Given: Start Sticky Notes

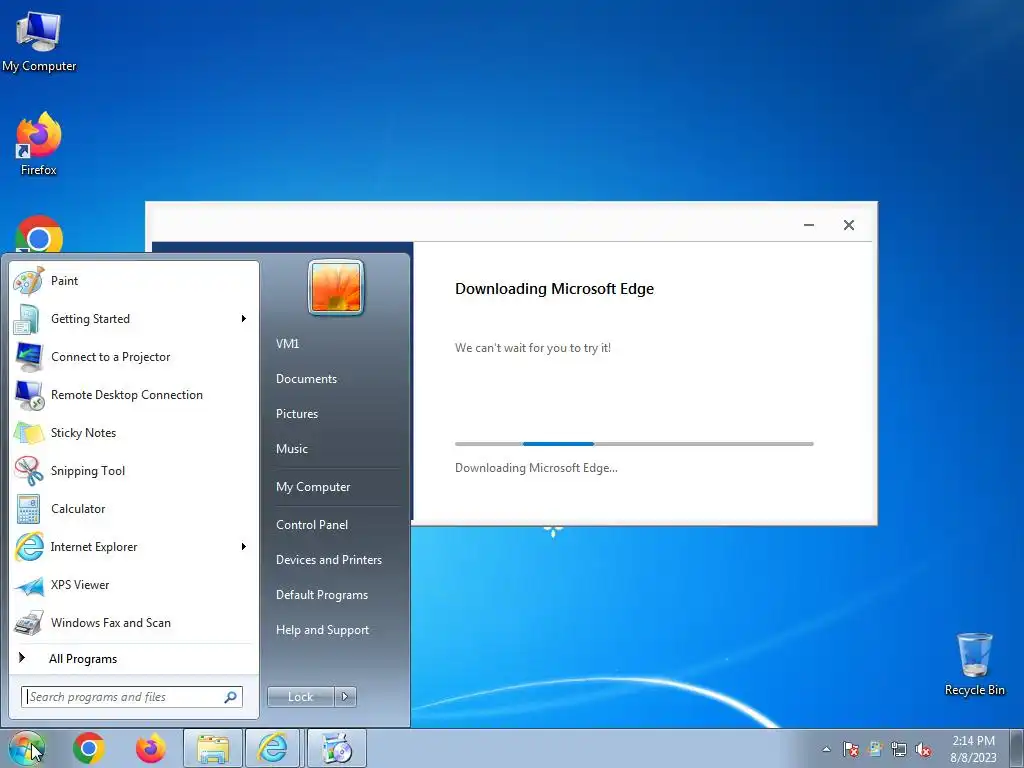Looking at the screenshot, I should click(x=134, y=432).
